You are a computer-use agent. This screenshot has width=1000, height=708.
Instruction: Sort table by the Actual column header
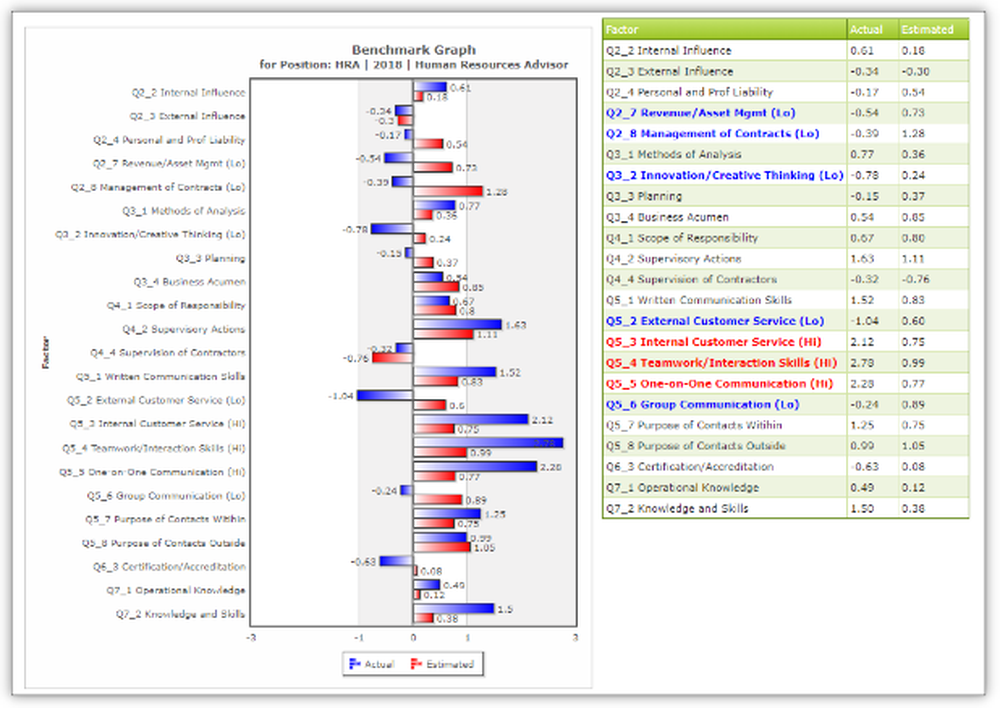872,29
